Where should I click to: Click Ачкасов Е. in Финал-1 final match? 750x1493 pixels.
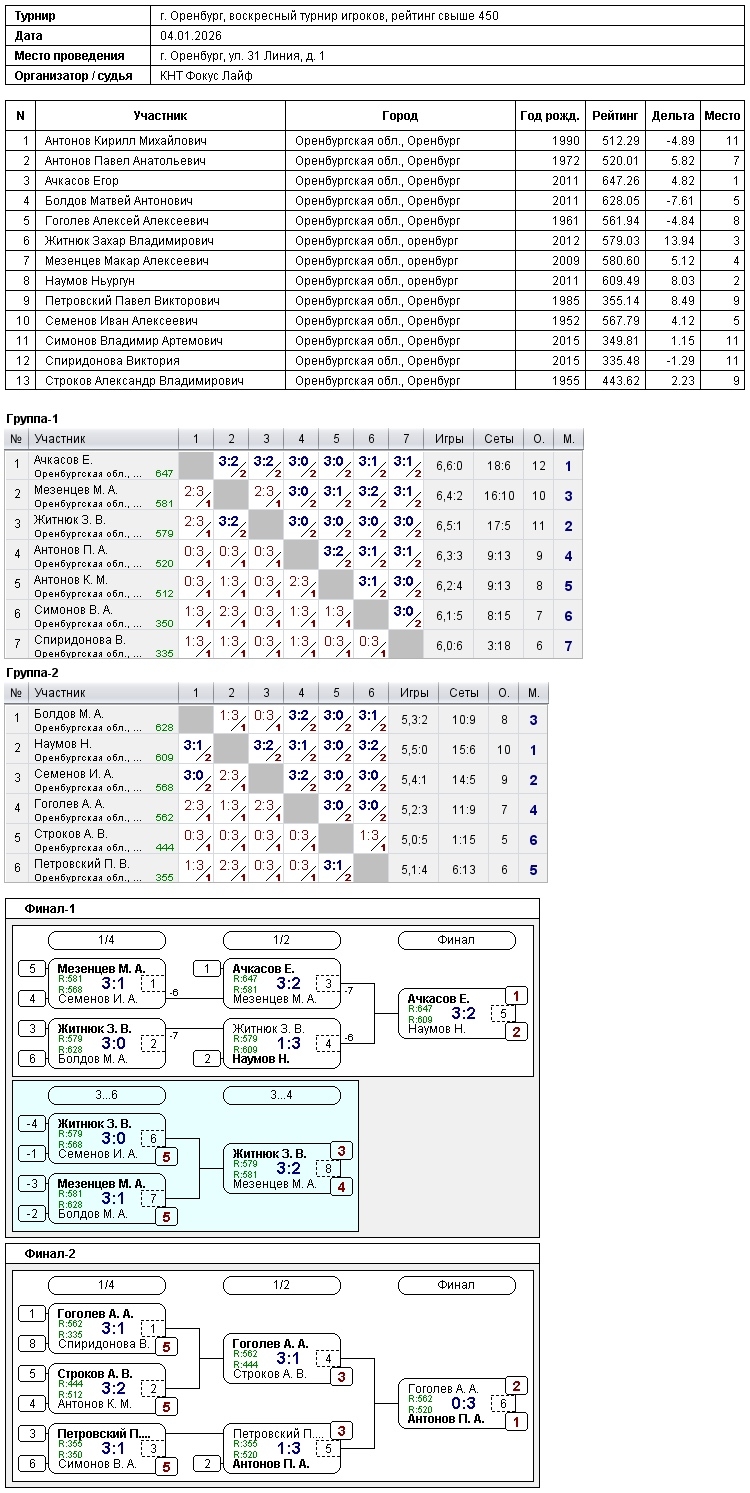tap(438, 999)
